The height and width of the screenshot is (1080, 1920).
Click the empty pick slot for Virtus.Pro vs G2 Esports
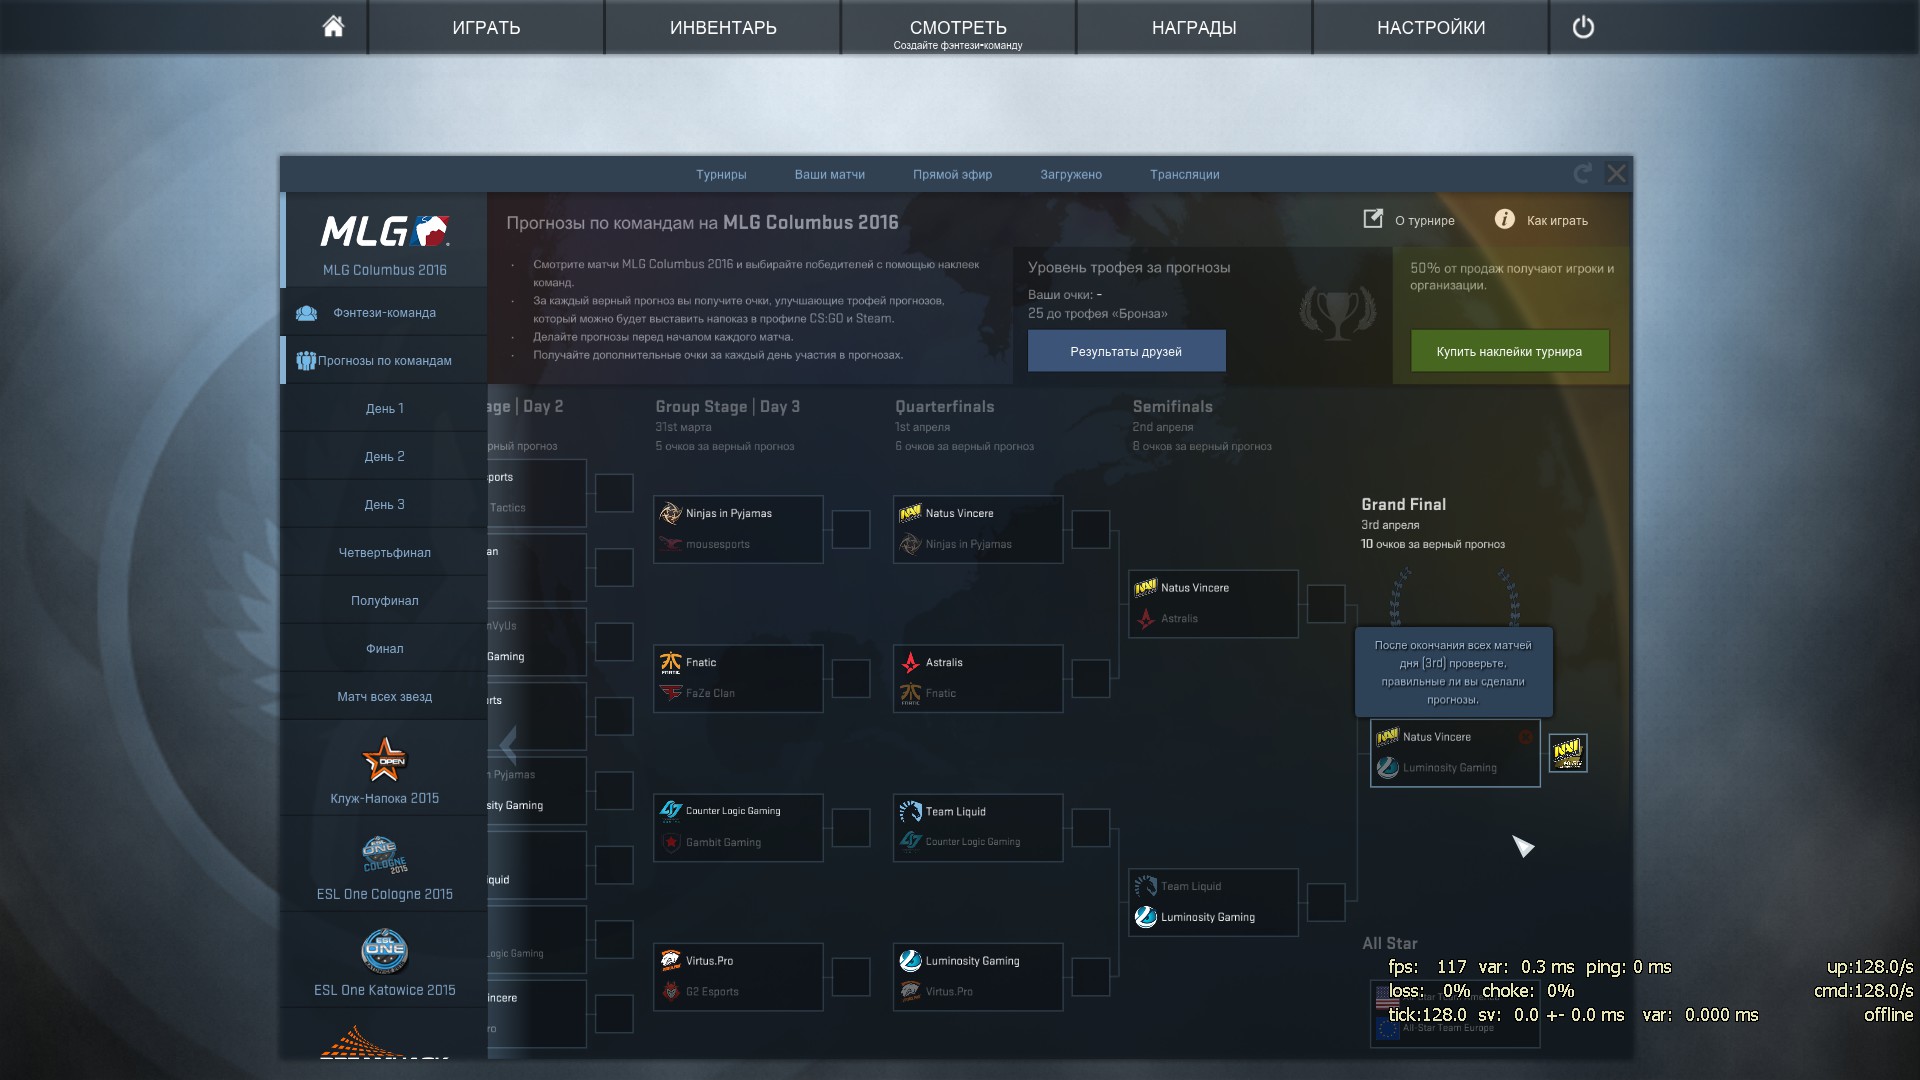coord(851,976)
